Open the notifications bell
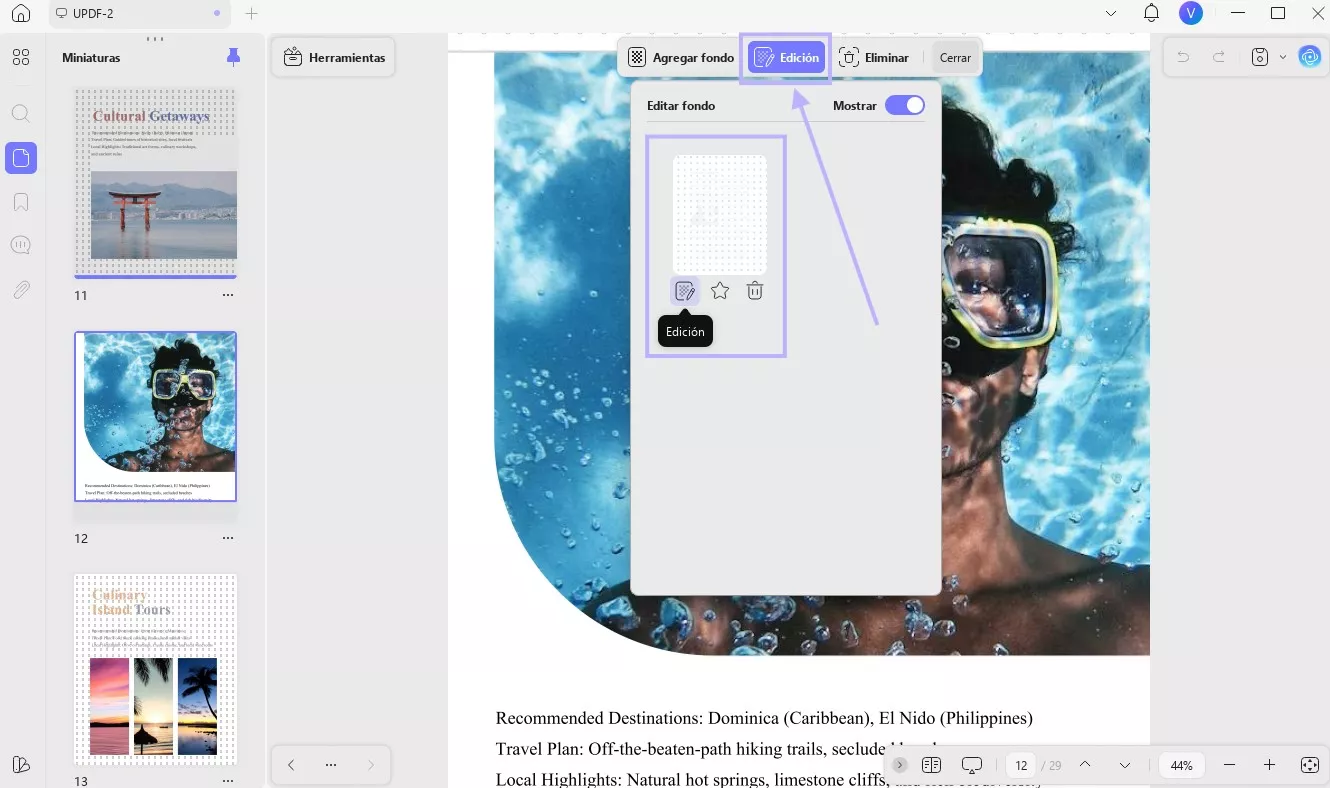 [1151, 13]
